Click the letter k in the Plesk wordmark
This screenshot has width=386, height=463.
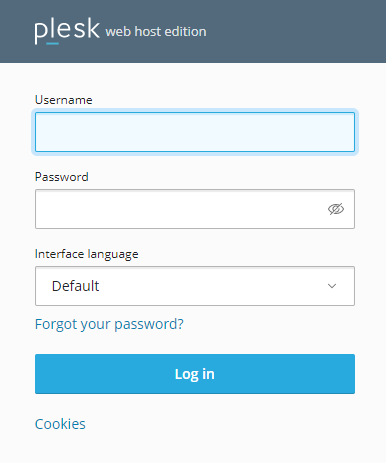(93, 29)
